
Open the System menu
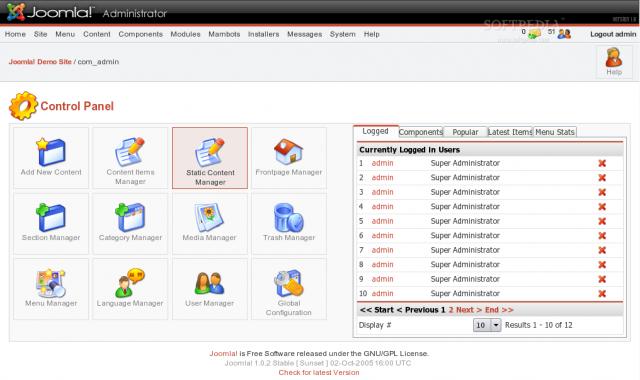(342, 34)
